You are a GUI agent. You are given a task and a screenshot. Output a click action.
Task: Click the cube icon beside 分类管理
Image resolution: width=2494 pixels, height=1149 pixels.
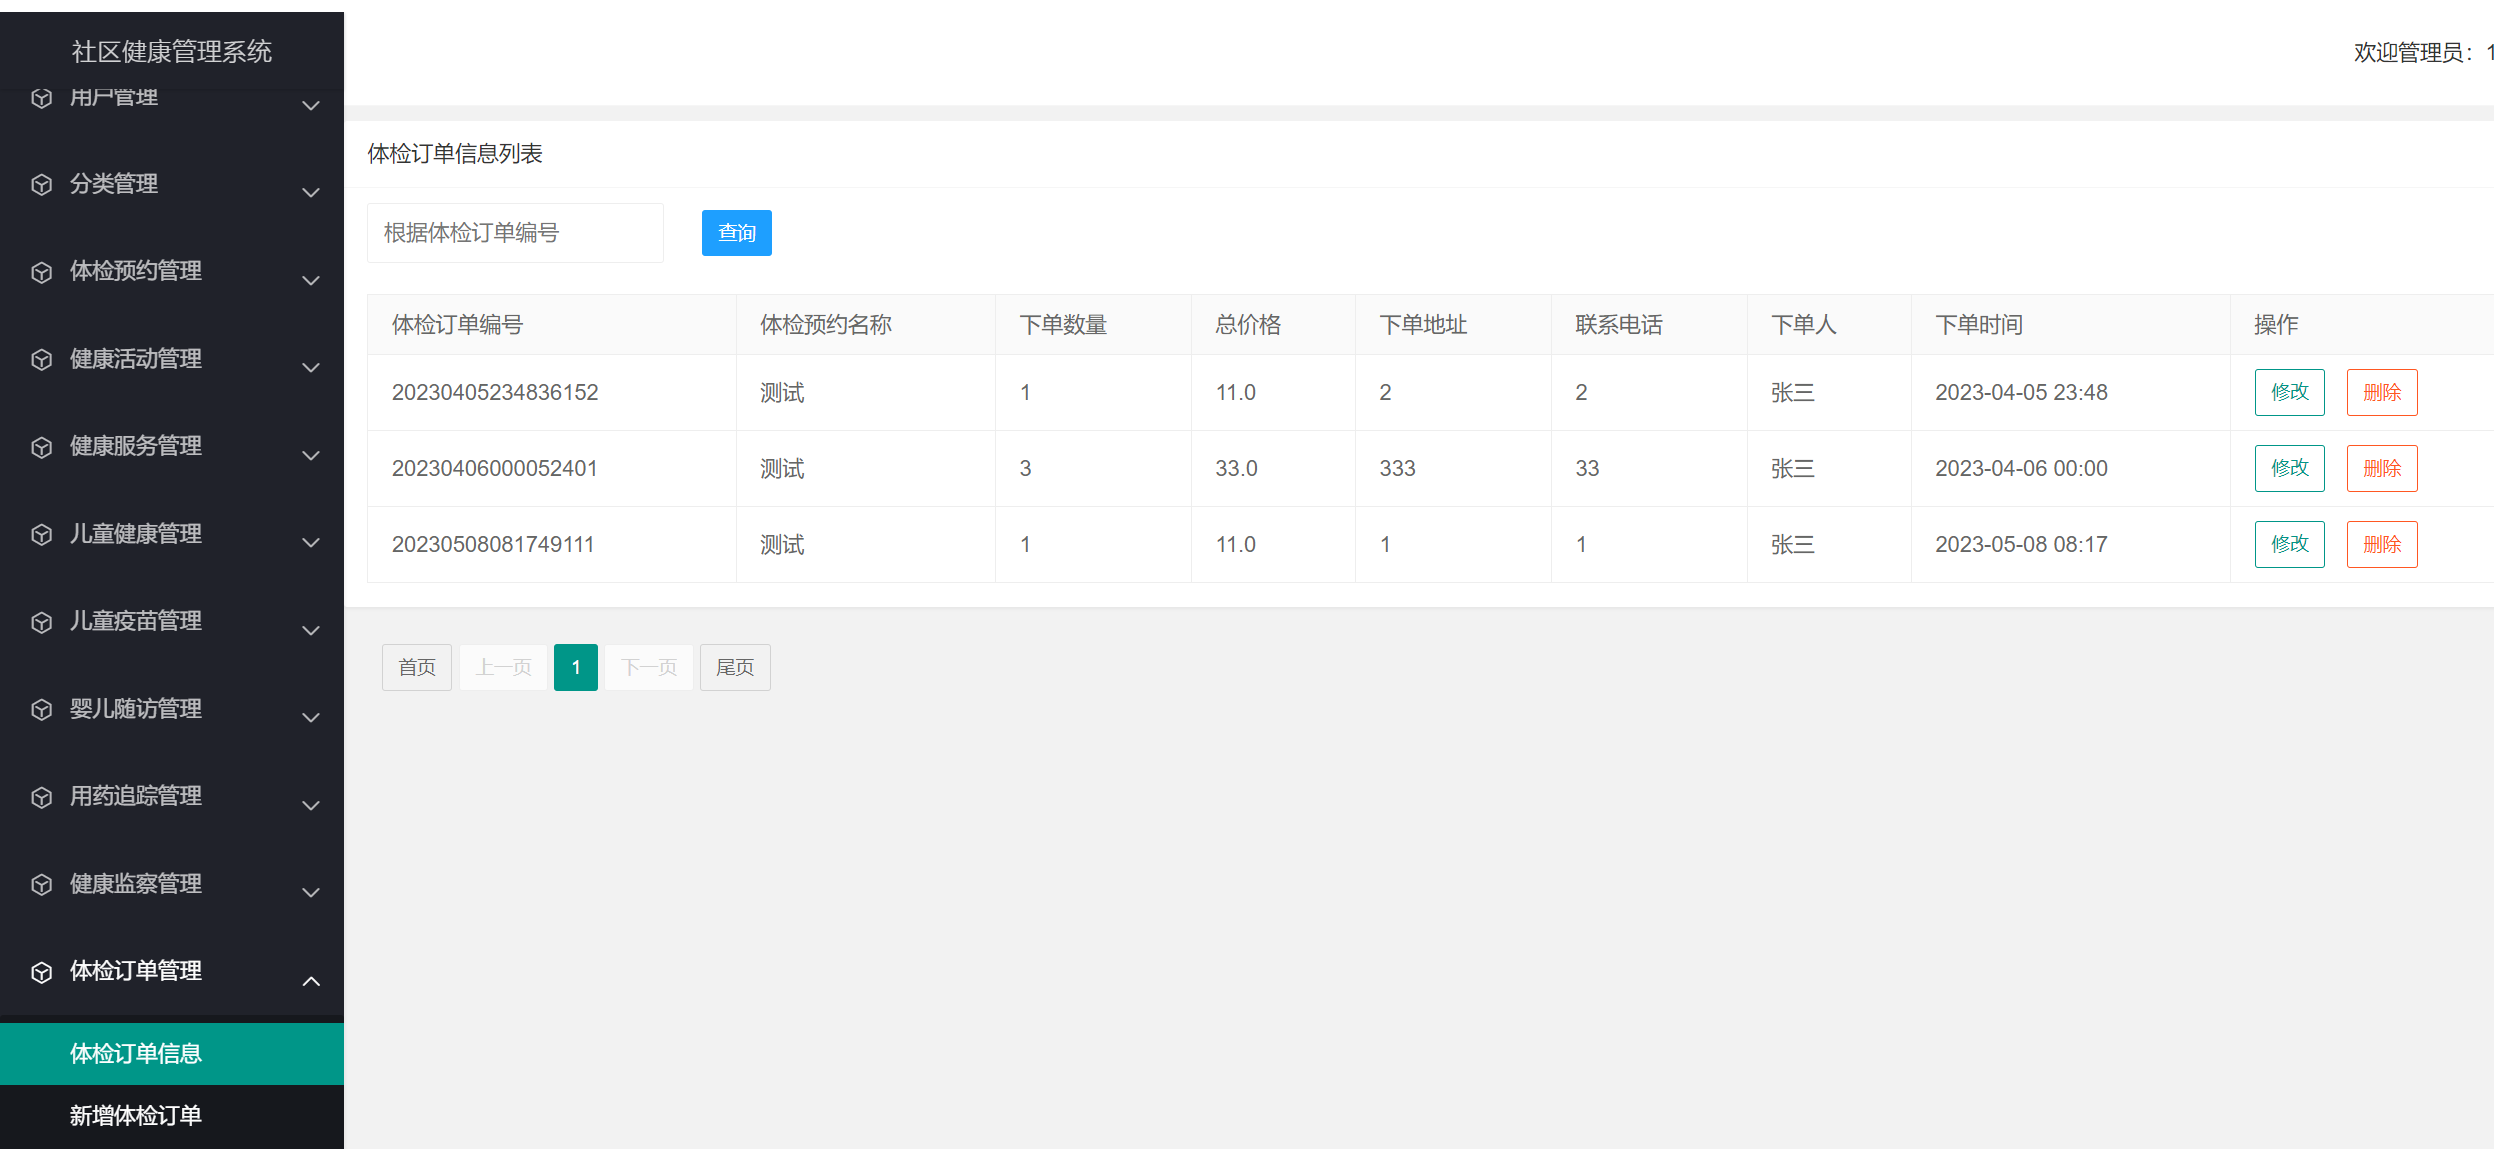(x=41, y=185)
